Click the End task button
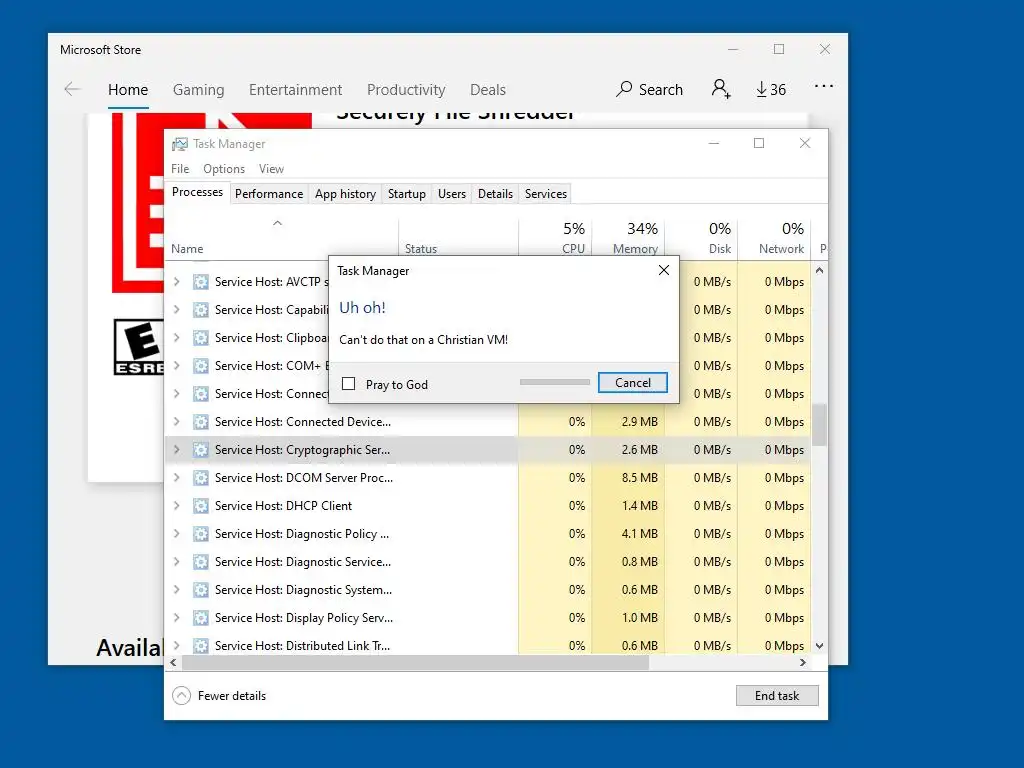The image size is (1024, 768). (x=777, y=696)
